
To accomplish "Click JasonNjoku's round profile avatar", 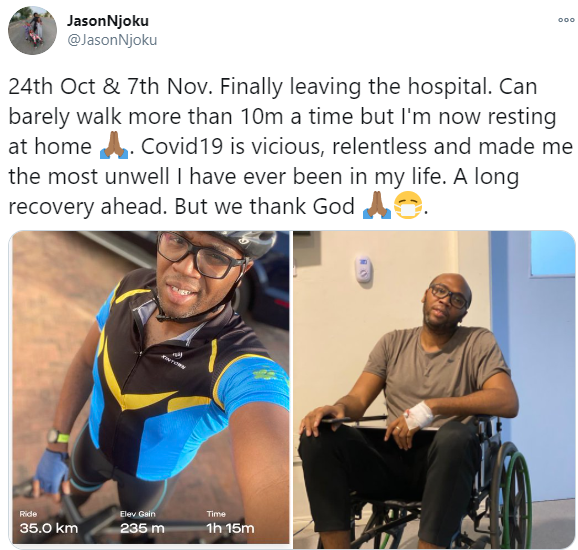I will [x=32, y=31].
